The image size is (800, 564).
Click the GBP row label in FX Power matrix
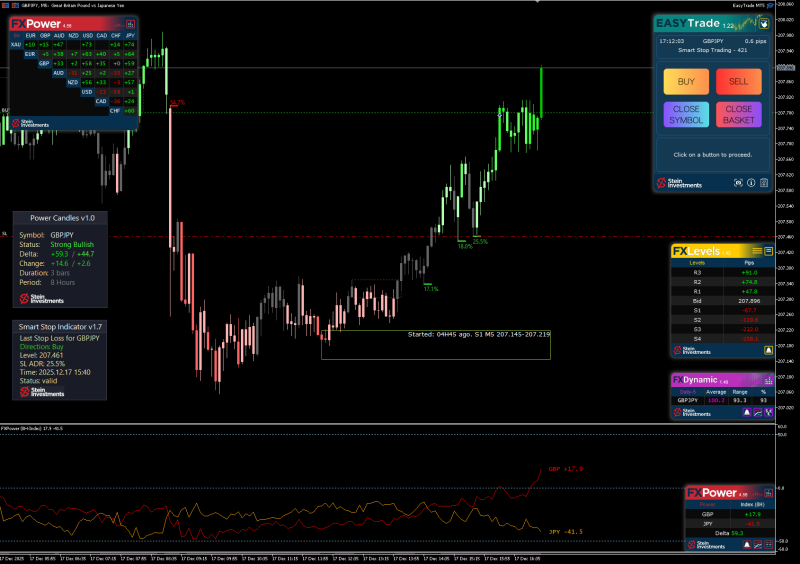pos(44,64)
